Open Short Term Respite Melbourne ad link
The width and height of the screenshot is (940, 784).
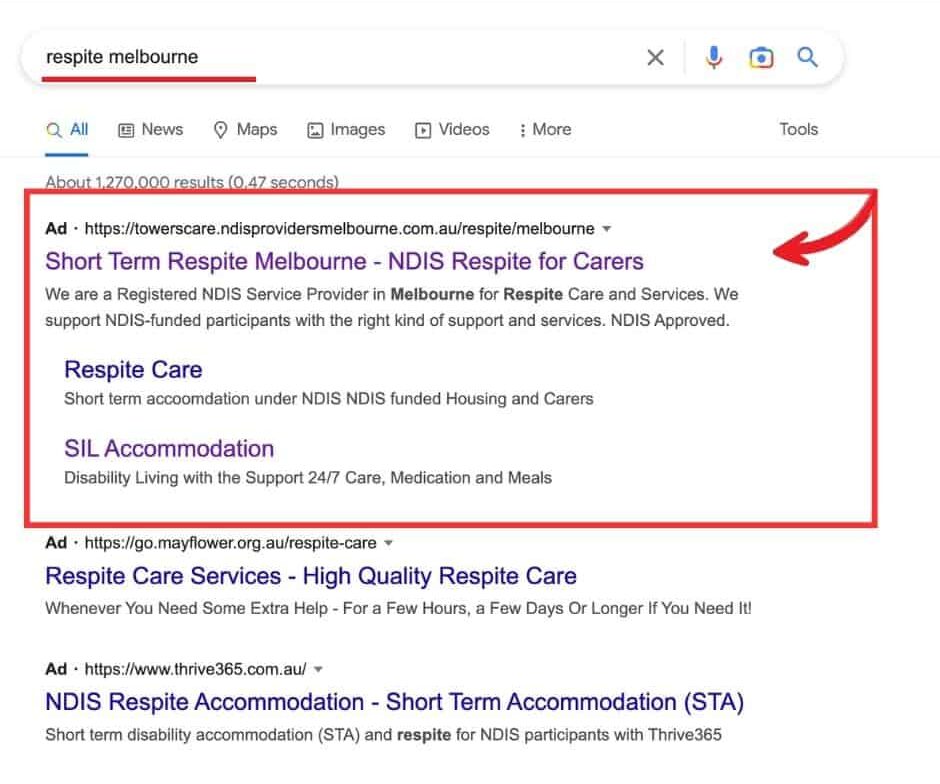(x=344, y=262)
